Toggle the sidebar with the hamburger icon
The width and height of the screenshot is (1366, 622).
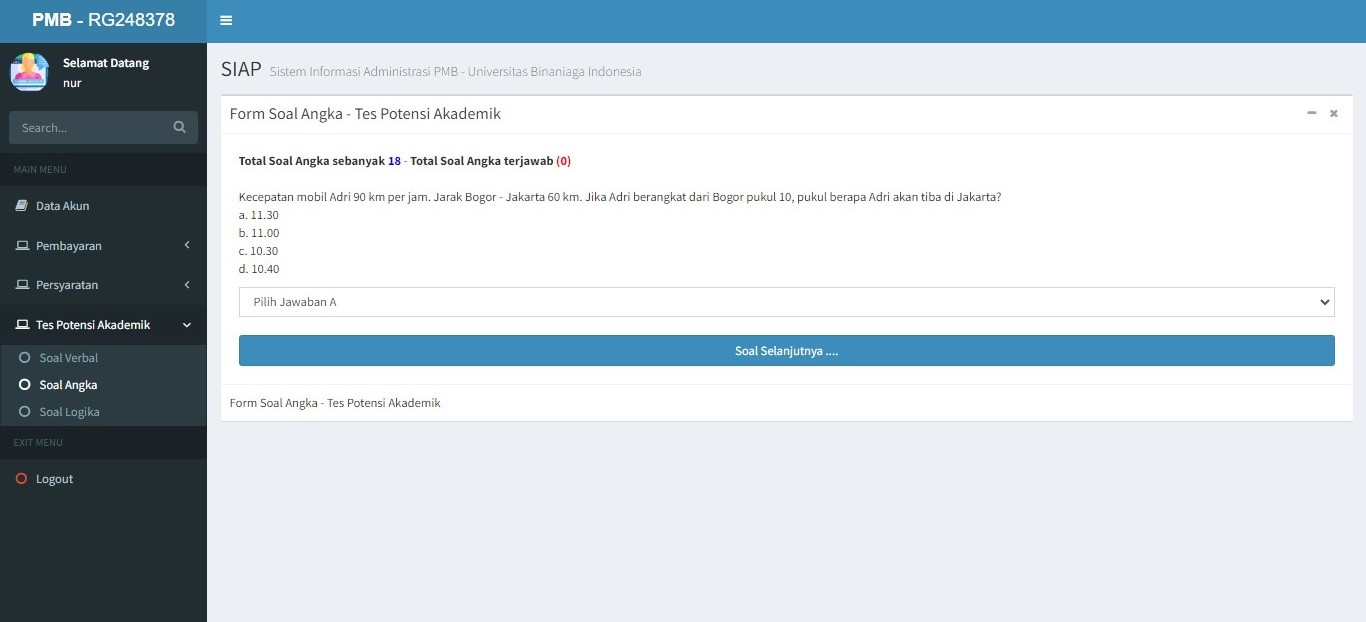[226, 20]
